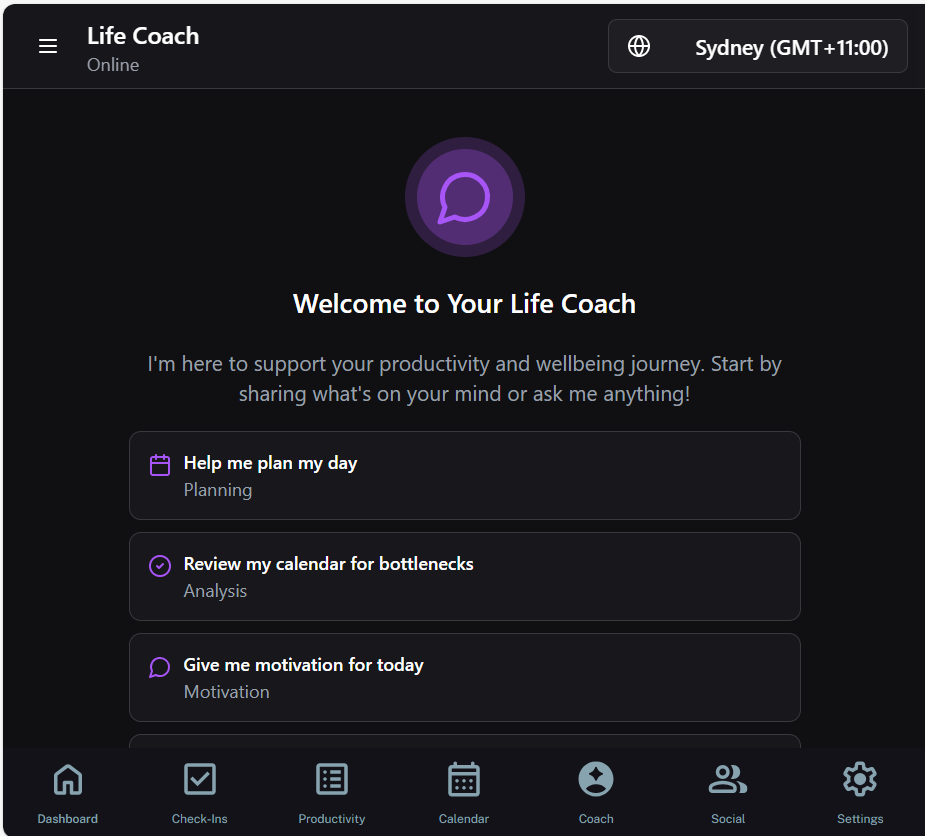Viewport: 925px width, 836px height.
Task: Select the Help me plan my day prompt
Action: coord(464,475)
